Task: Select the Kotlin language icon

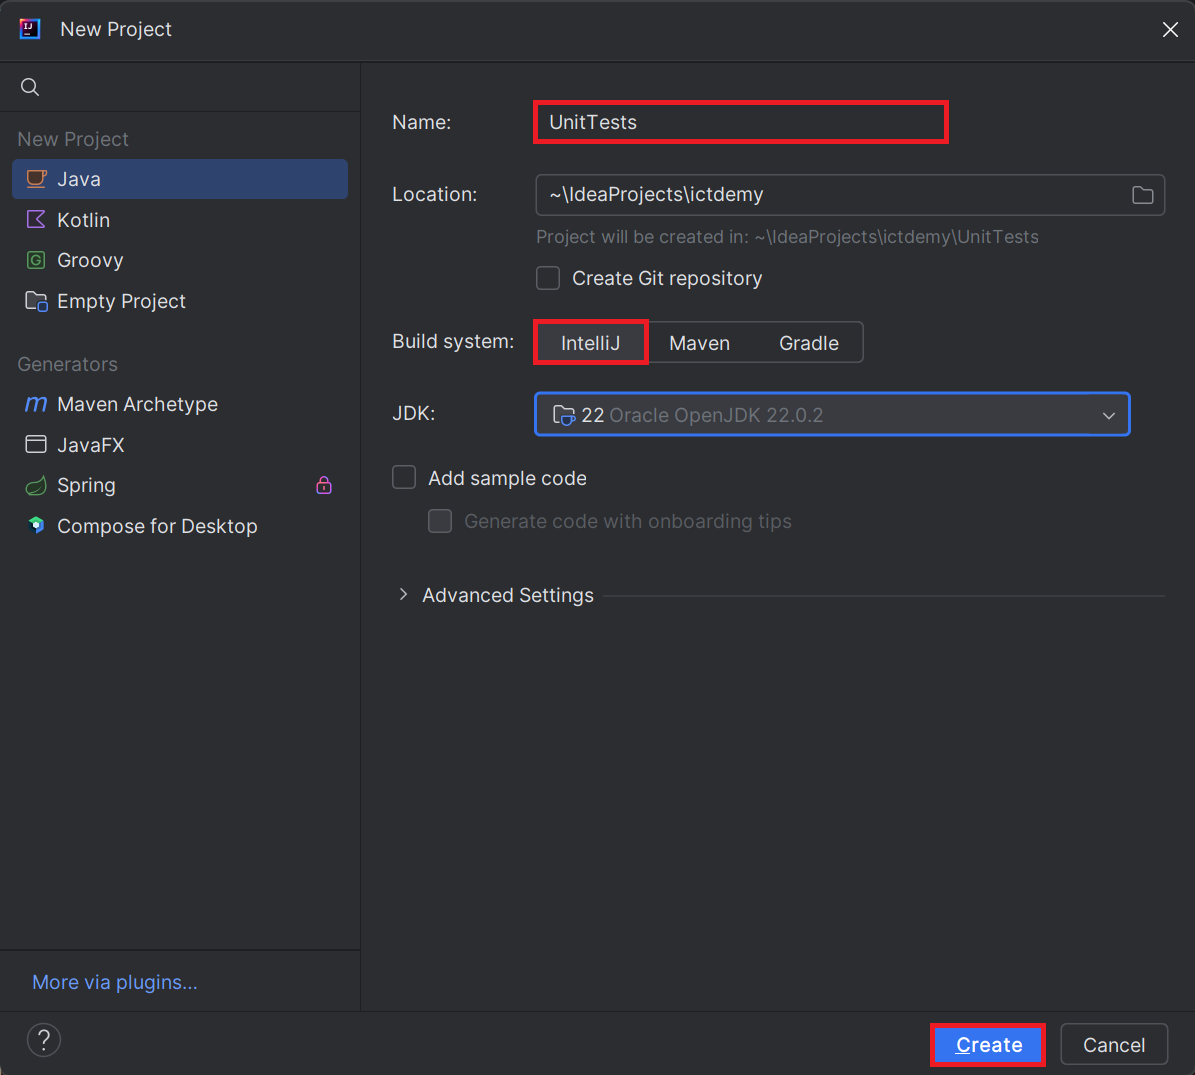Action: click(37, 220)
